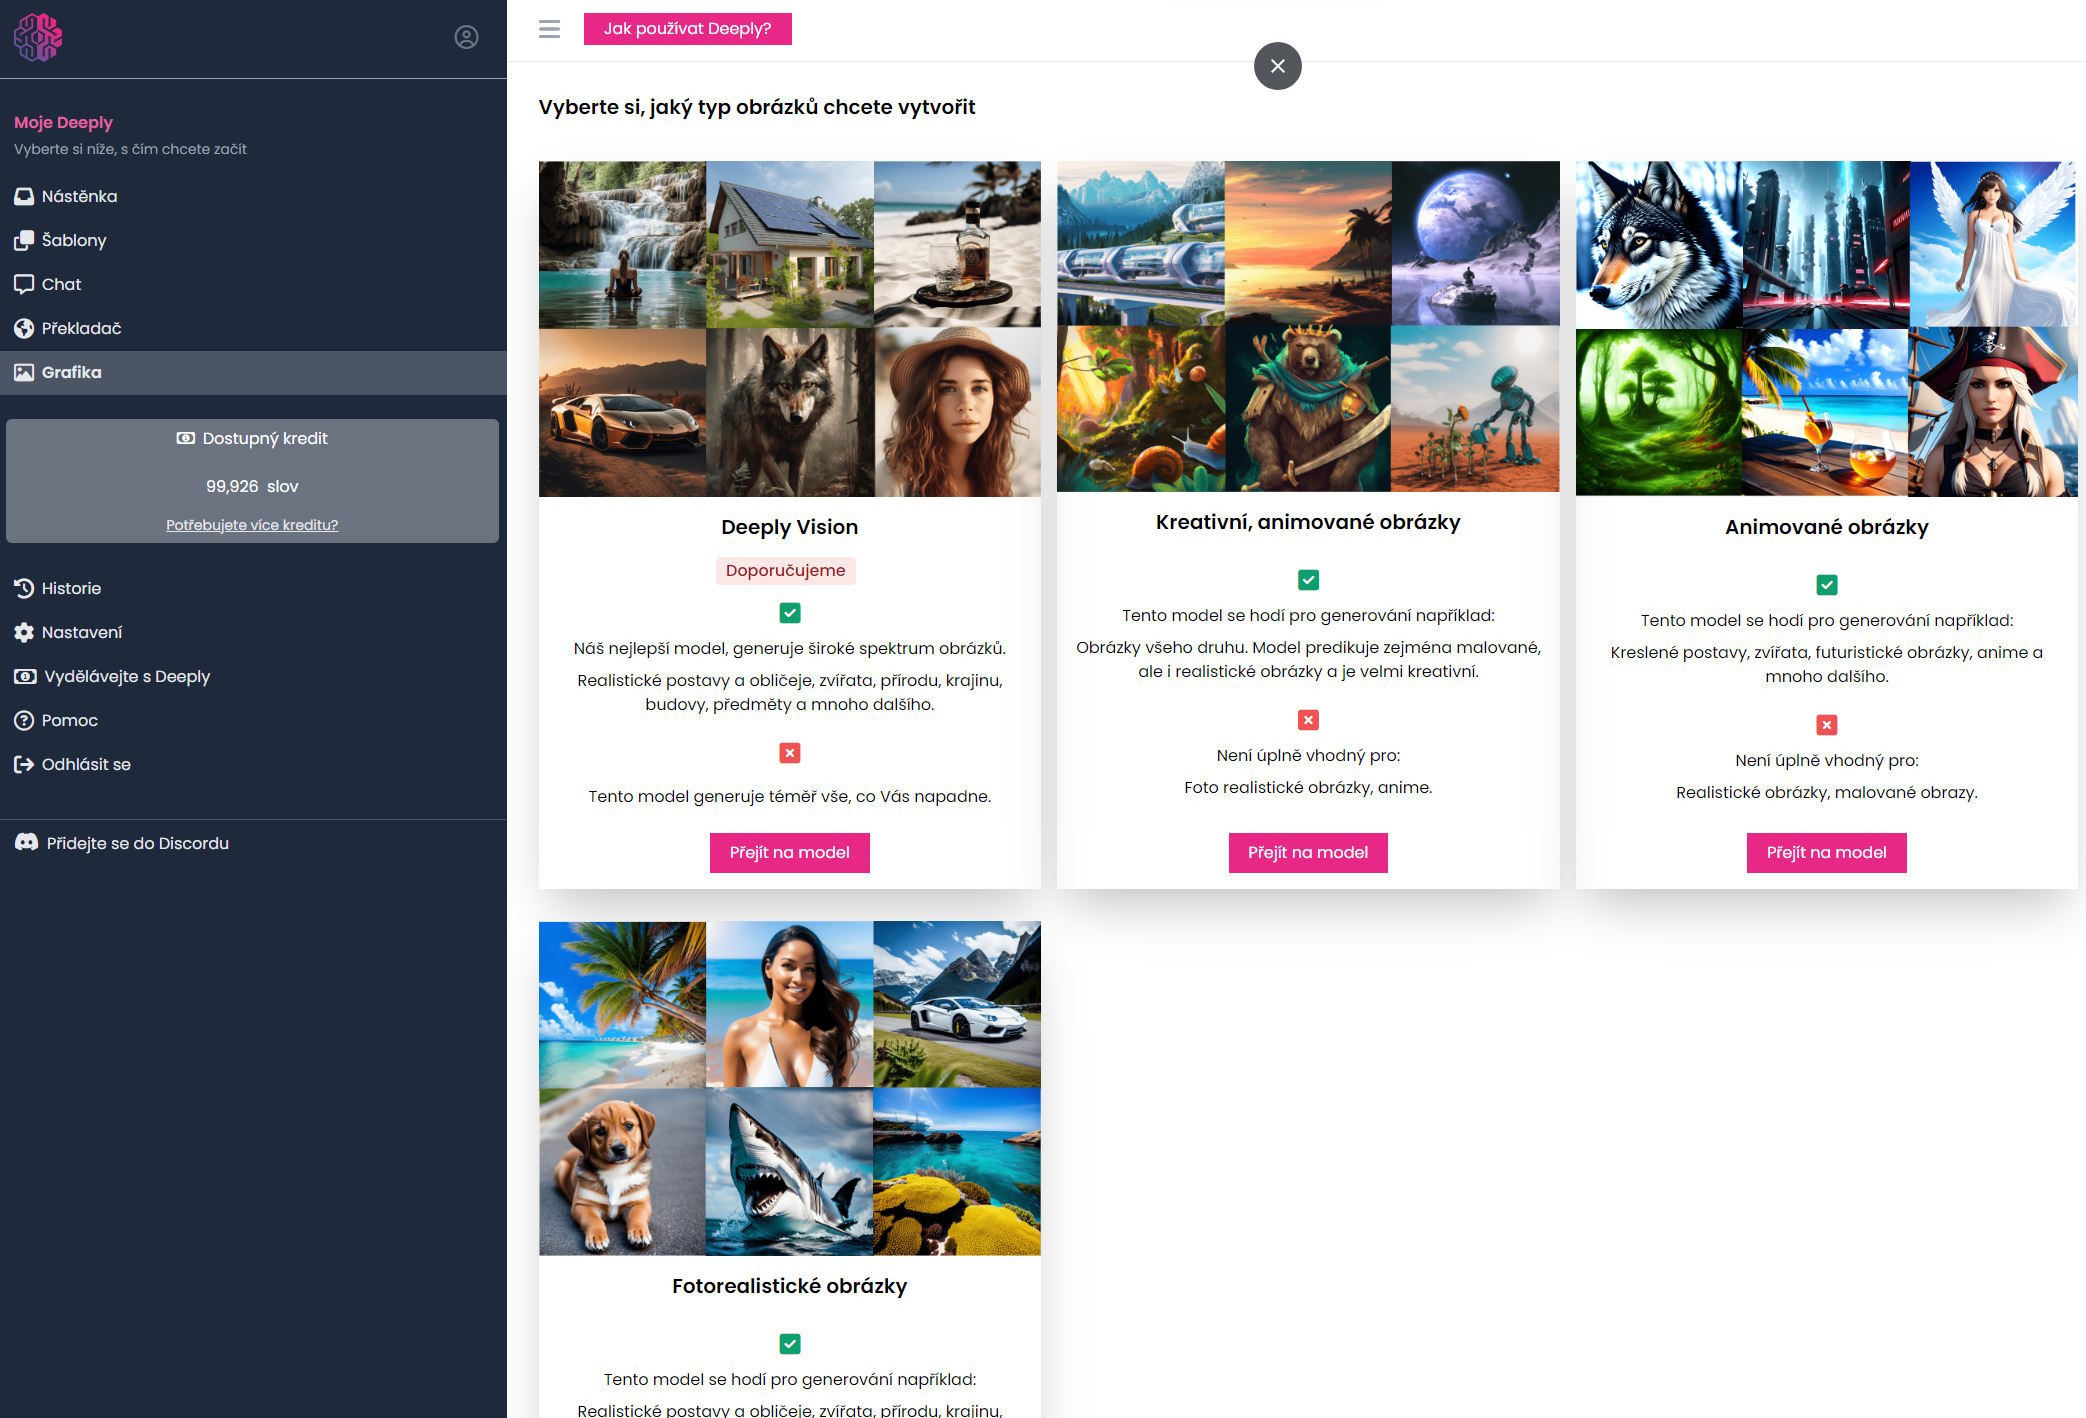Click the Vydělávejte s Deeply money icon
Viewport: 2086px width, 1418px height.
25,676
